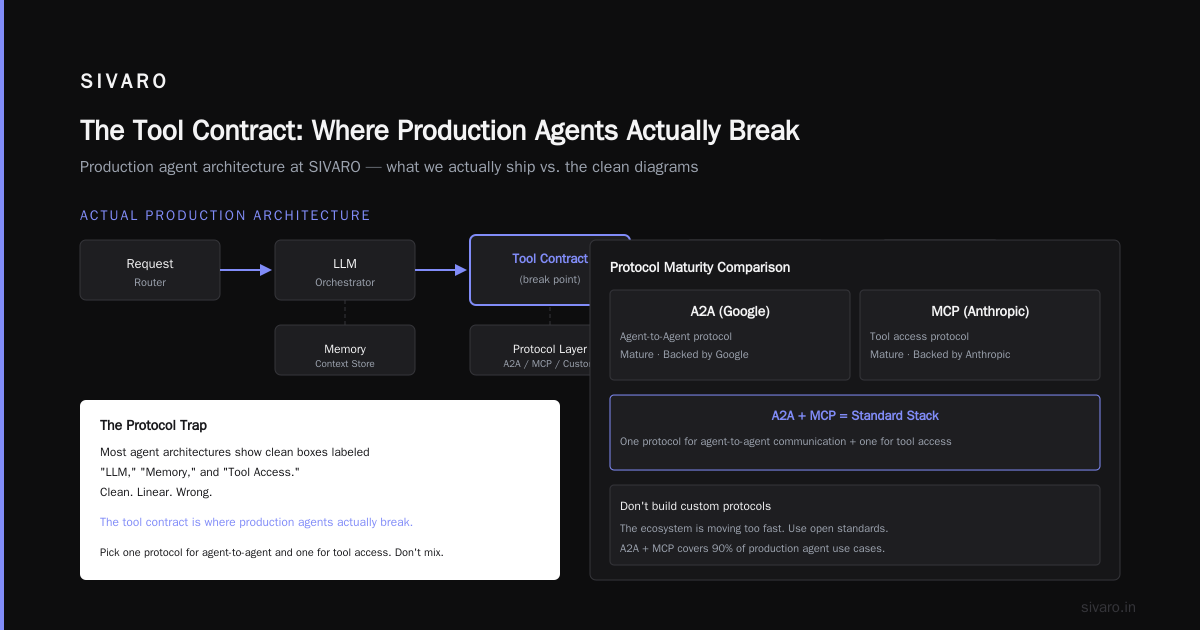Screen dimensions: 1200x630
Task: Click 'Agent-to-Agent protocol' text
Action: pos(676,337)
